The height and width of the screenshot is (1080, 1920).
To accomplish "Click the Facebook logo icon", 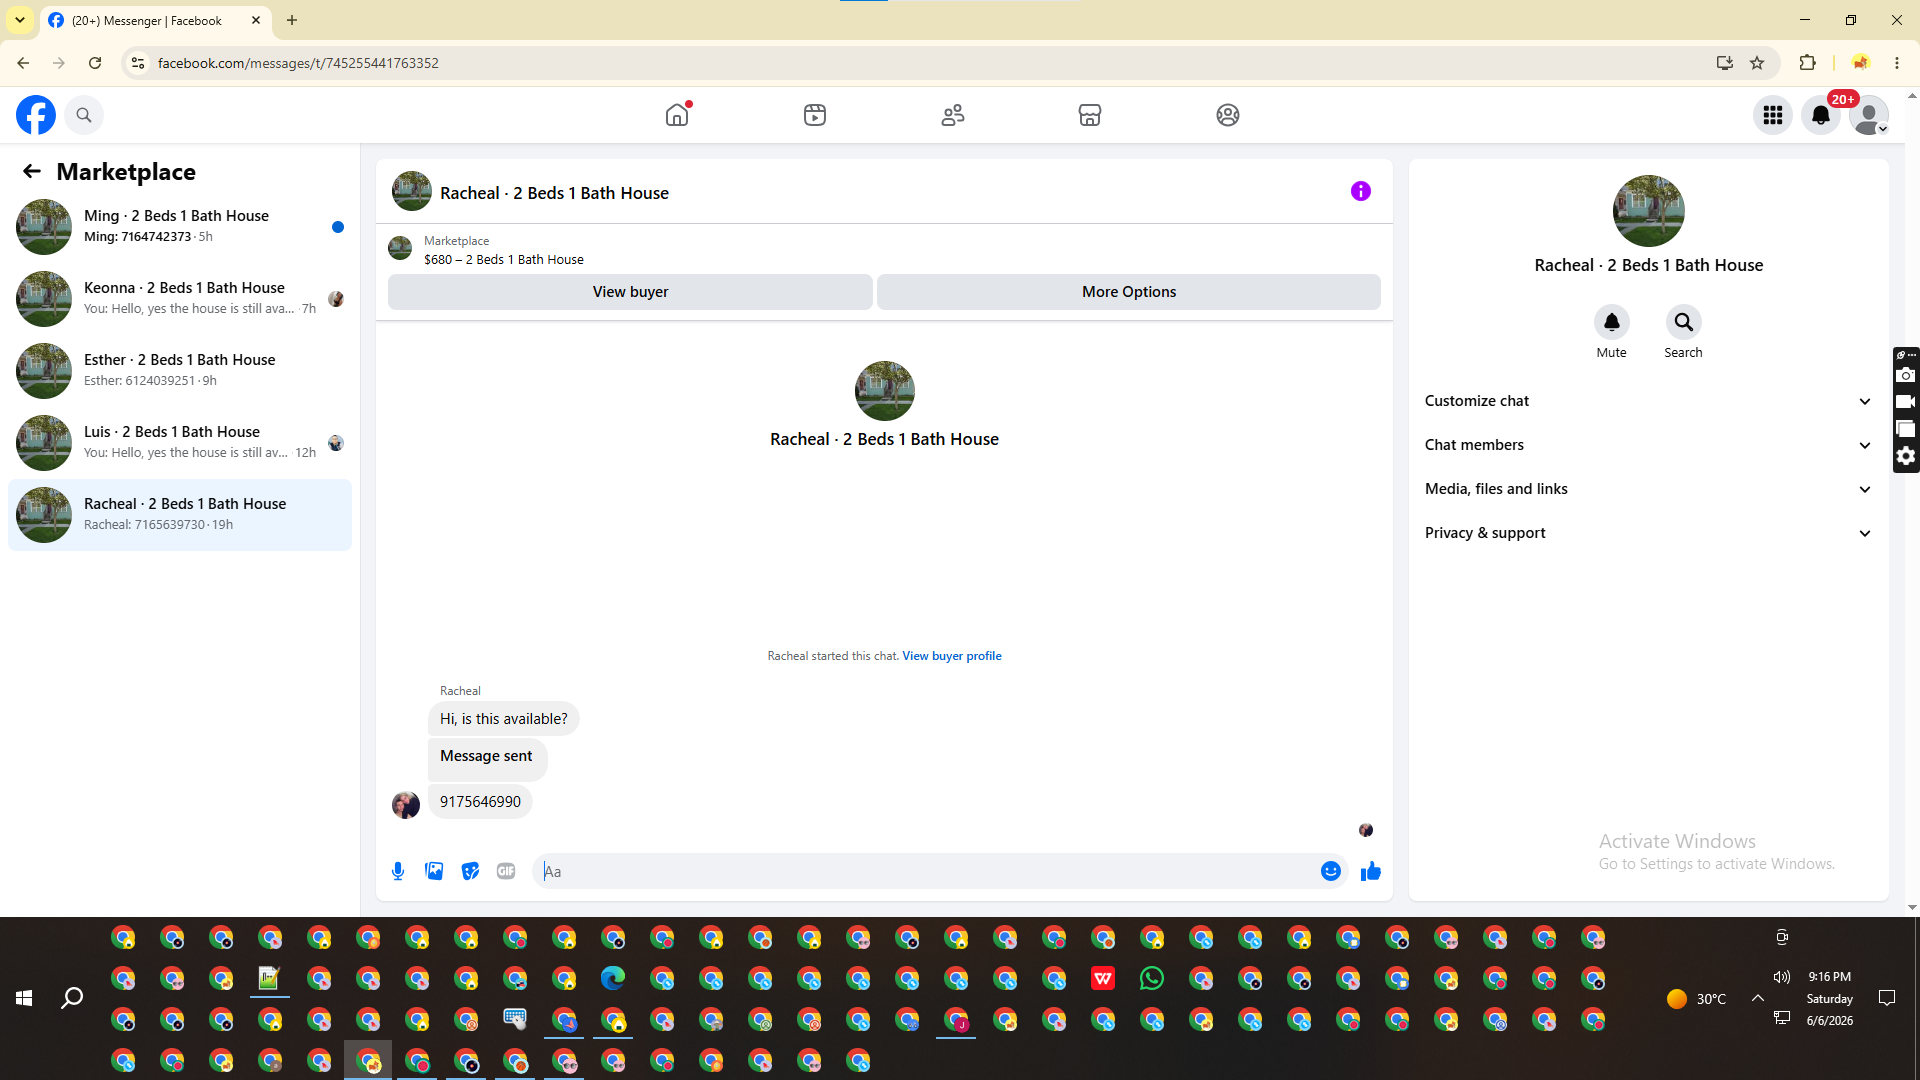I will click(x=36, y=115).
